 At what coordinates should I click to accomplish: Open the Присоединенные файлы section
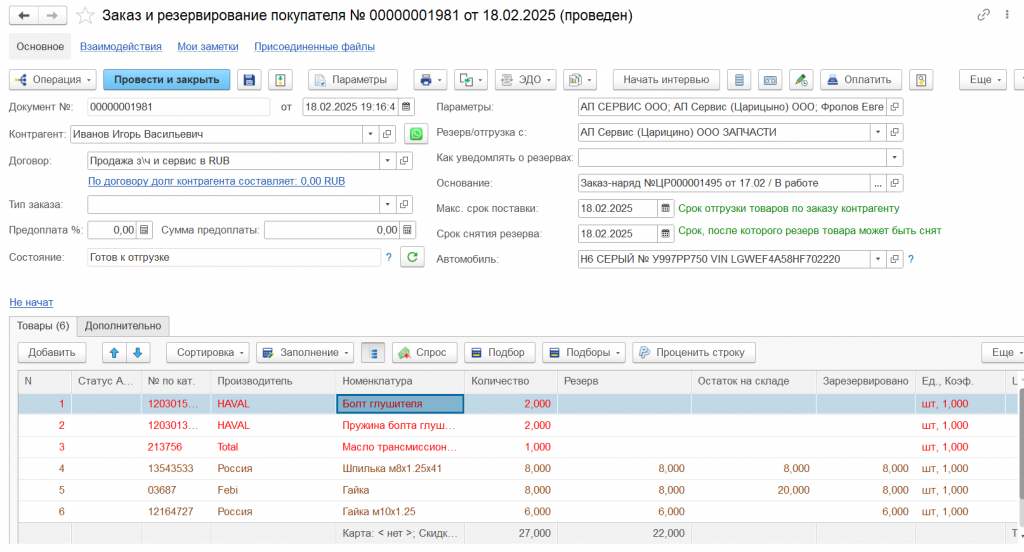(314, 46)
